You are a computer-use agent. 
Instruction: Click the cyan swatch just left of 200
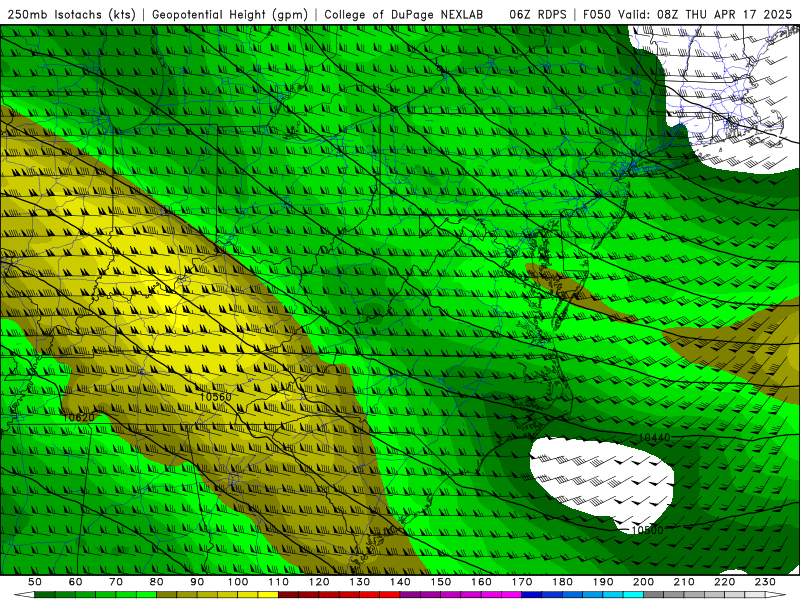[x=633, y=595]
